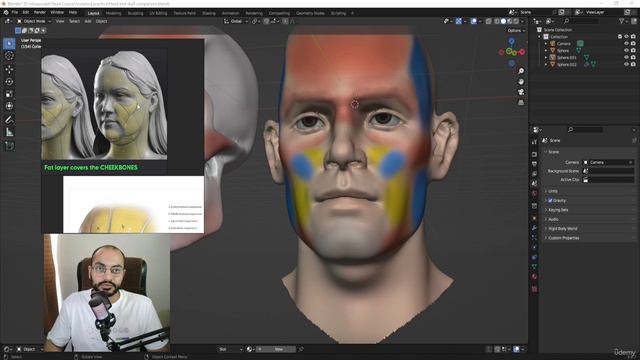
Task: Select the Transform tool in toolbar
Action: coord(9,106)
